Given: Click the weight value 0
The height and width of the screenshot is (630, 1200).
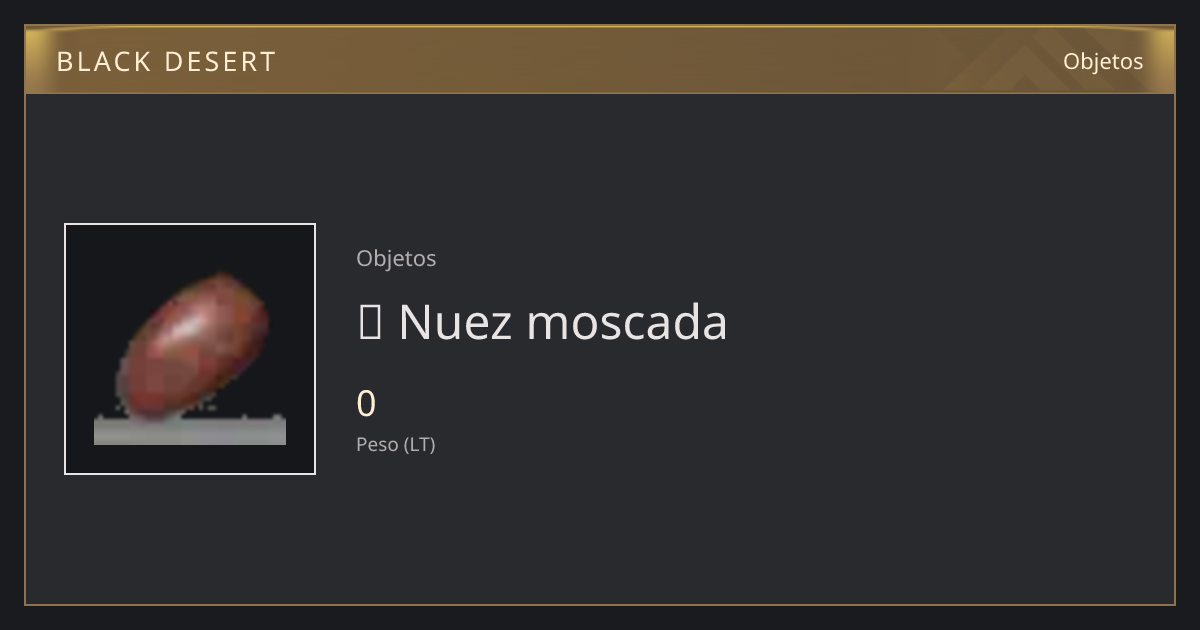Looking at the screenshot, I should [x=366, y=404].
